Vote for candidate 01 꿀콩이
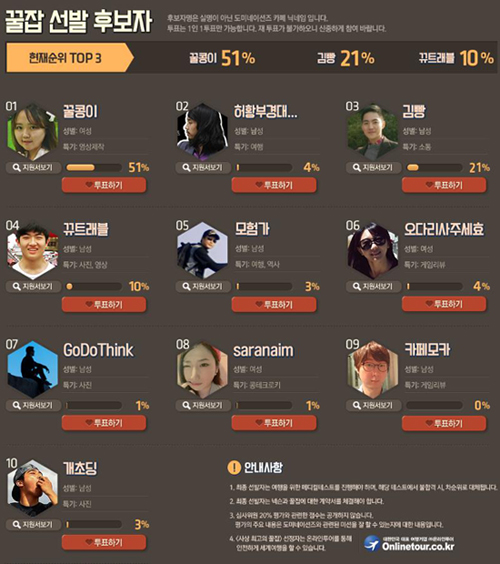 click(x=104, y=185)
